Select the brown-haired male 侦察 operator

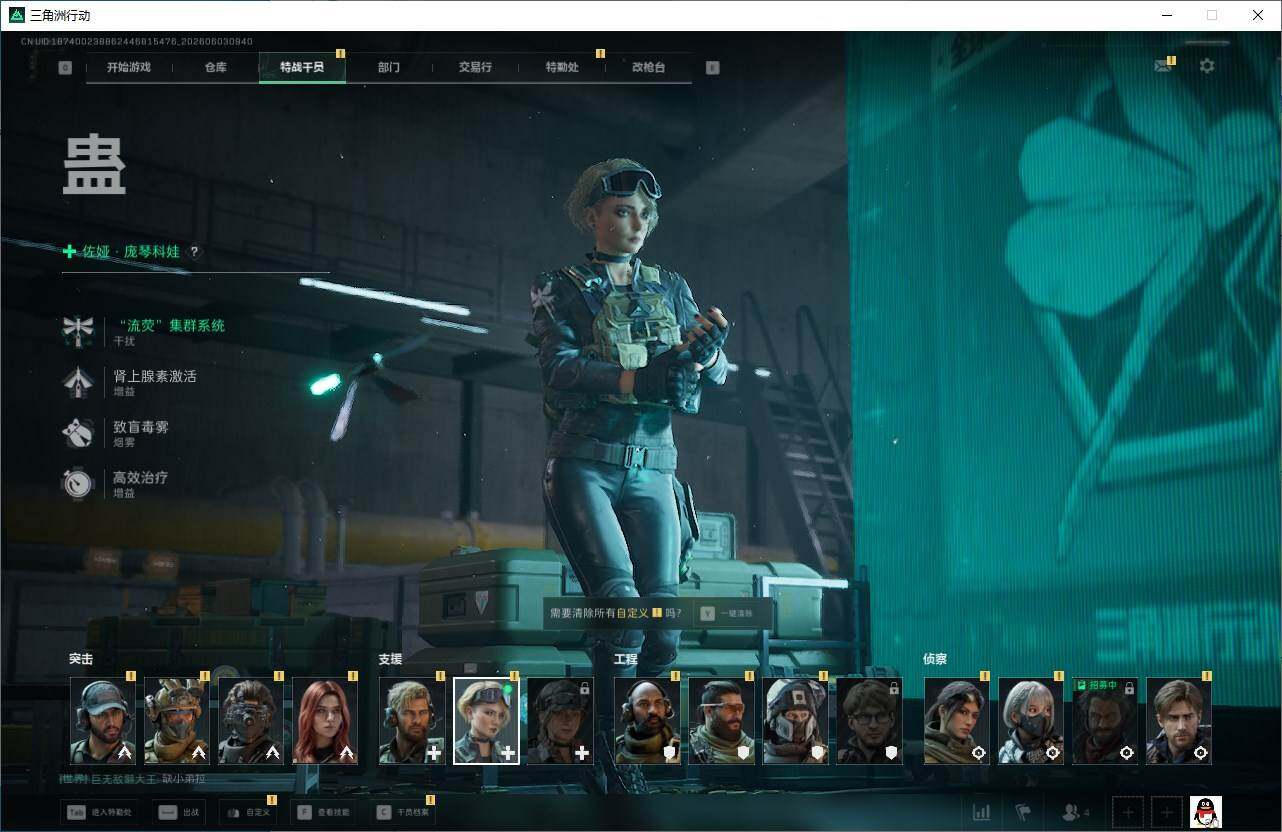tap(1179, 721)
